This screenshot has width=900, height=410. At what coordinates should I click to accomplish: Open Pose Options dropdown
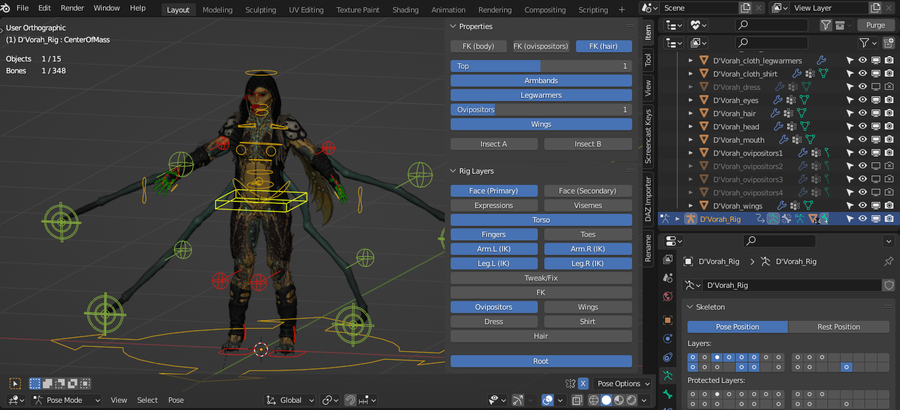pos(623,384)
